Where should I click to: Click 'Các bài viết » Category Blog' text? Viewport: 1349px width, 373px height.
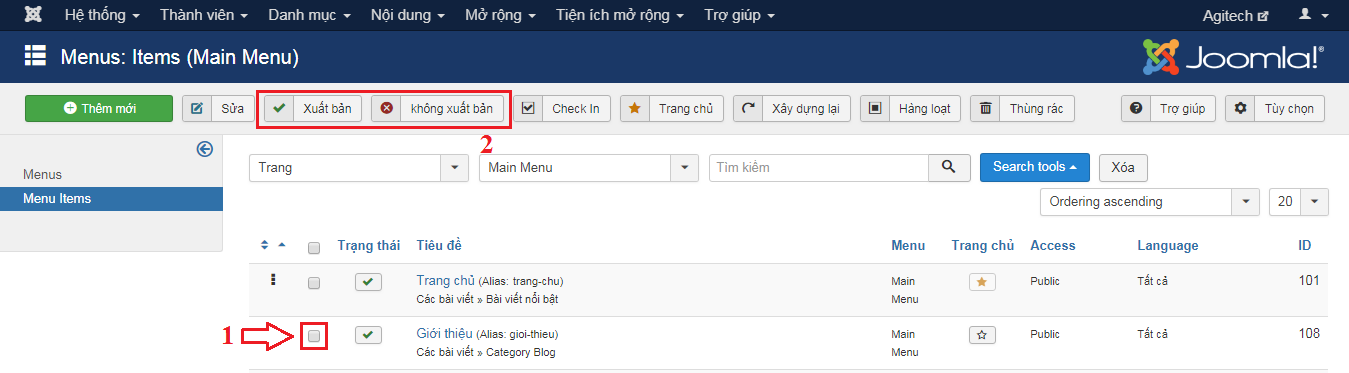tap(486, 352)
